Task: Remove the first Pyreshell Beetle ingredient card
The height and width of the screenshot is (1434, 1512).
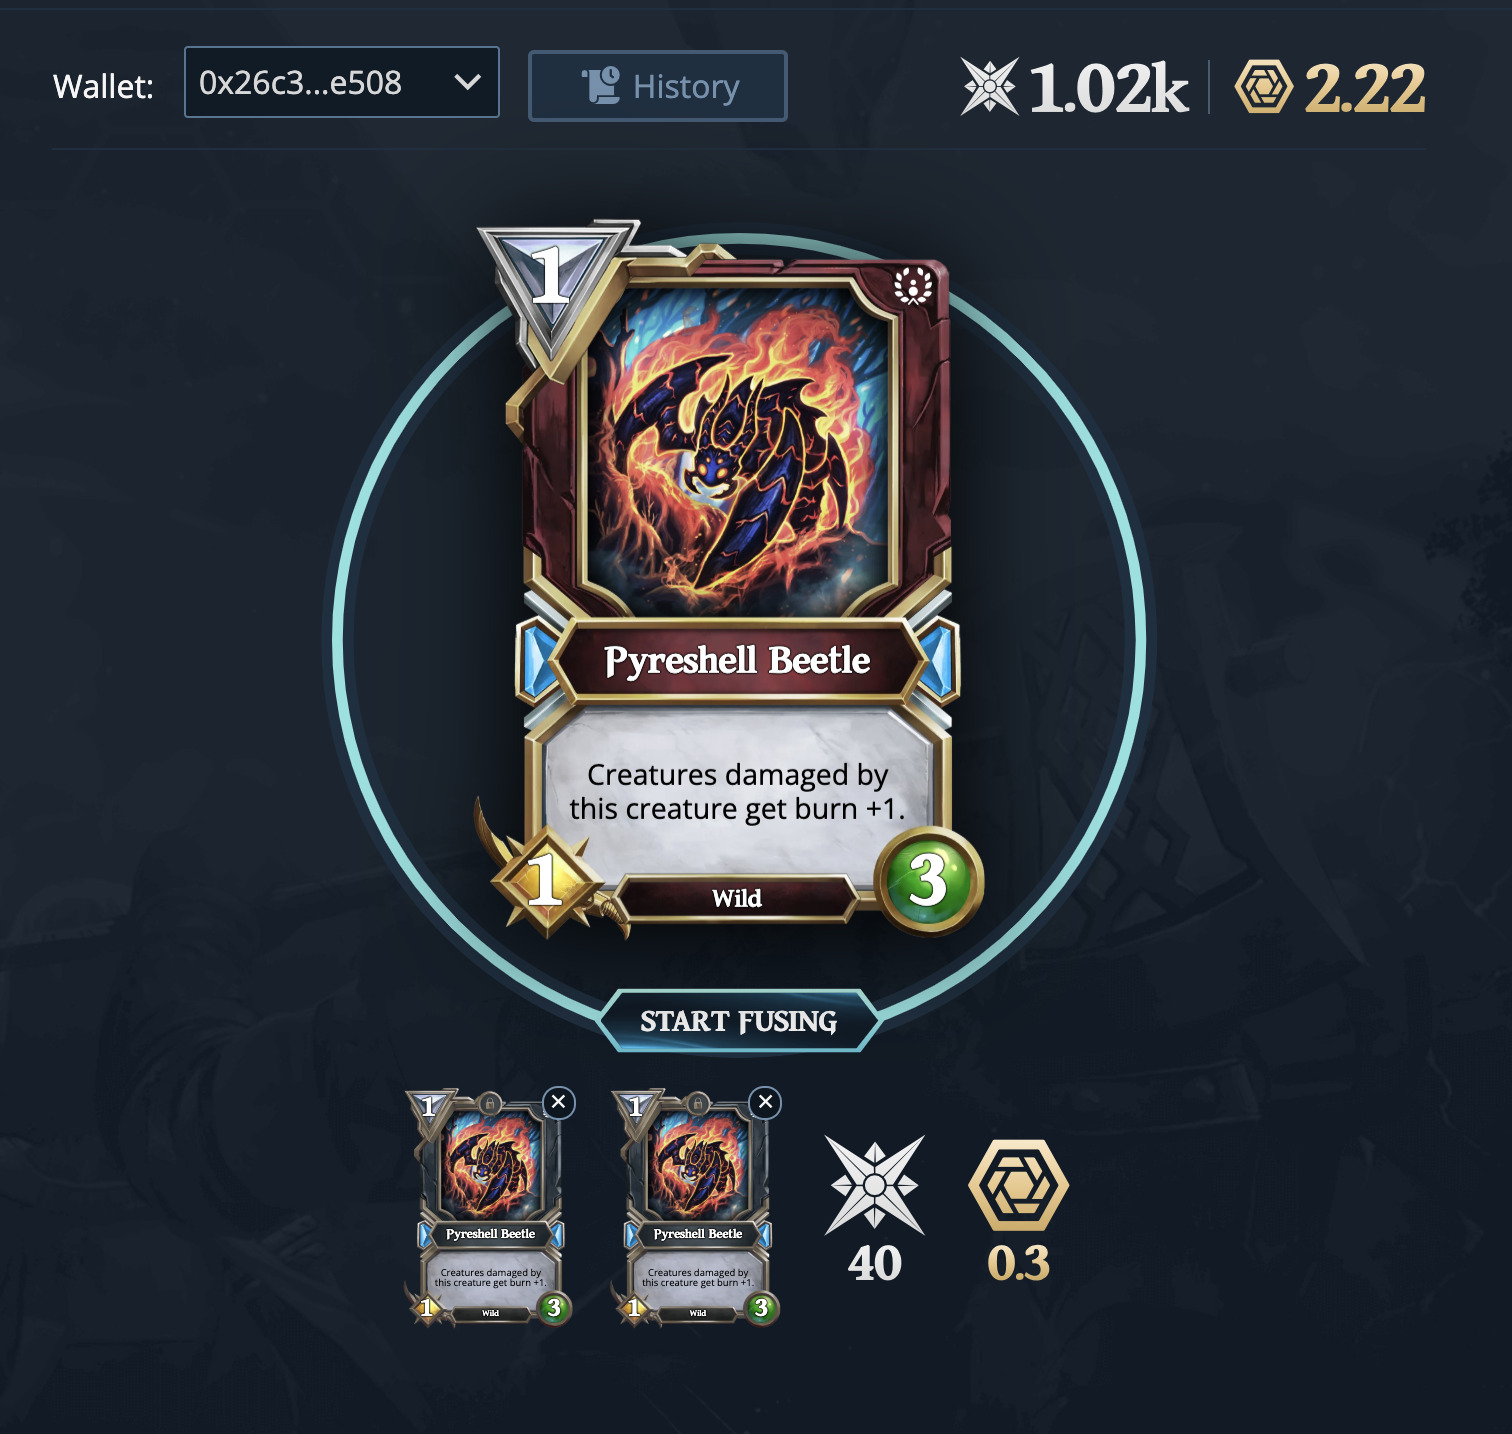Action: 559,1102
